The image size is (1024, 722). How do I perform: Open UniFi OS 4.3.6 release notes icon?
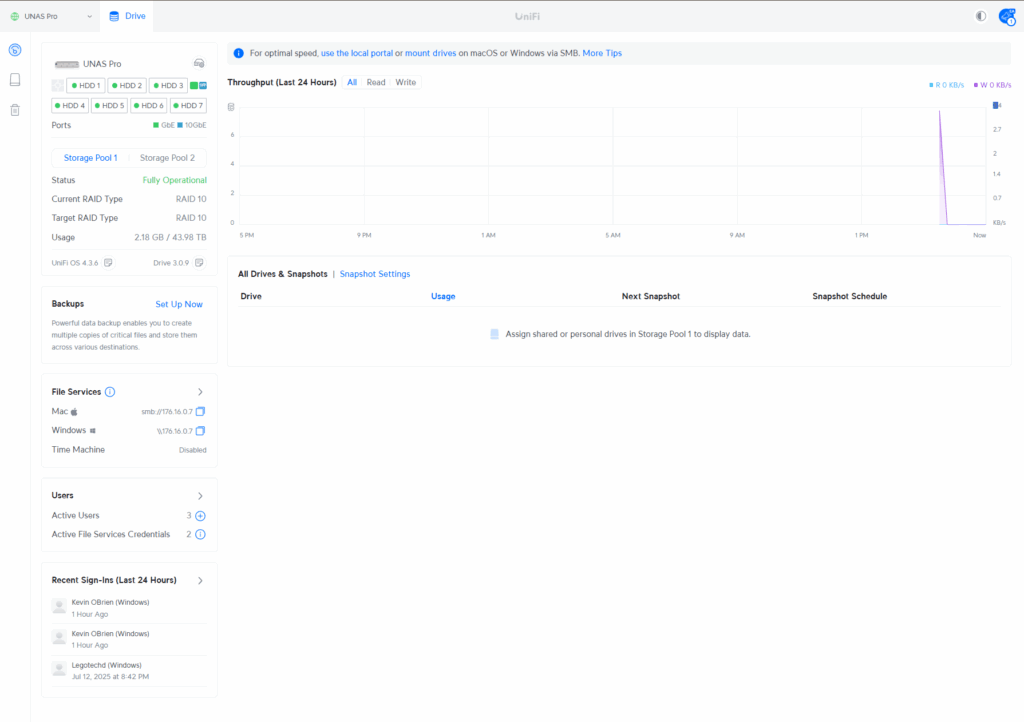point(108,263)
